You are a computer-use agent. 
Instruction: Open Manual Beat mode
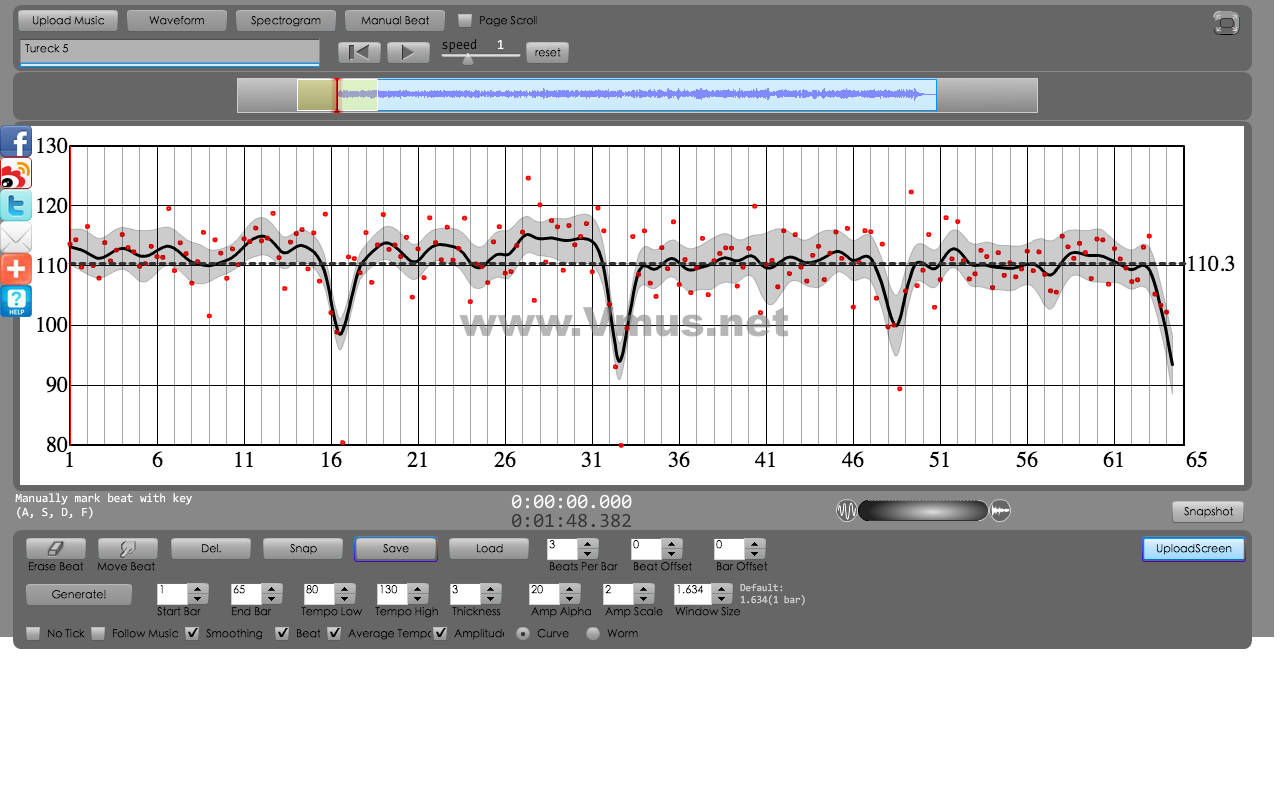point(395,20)
